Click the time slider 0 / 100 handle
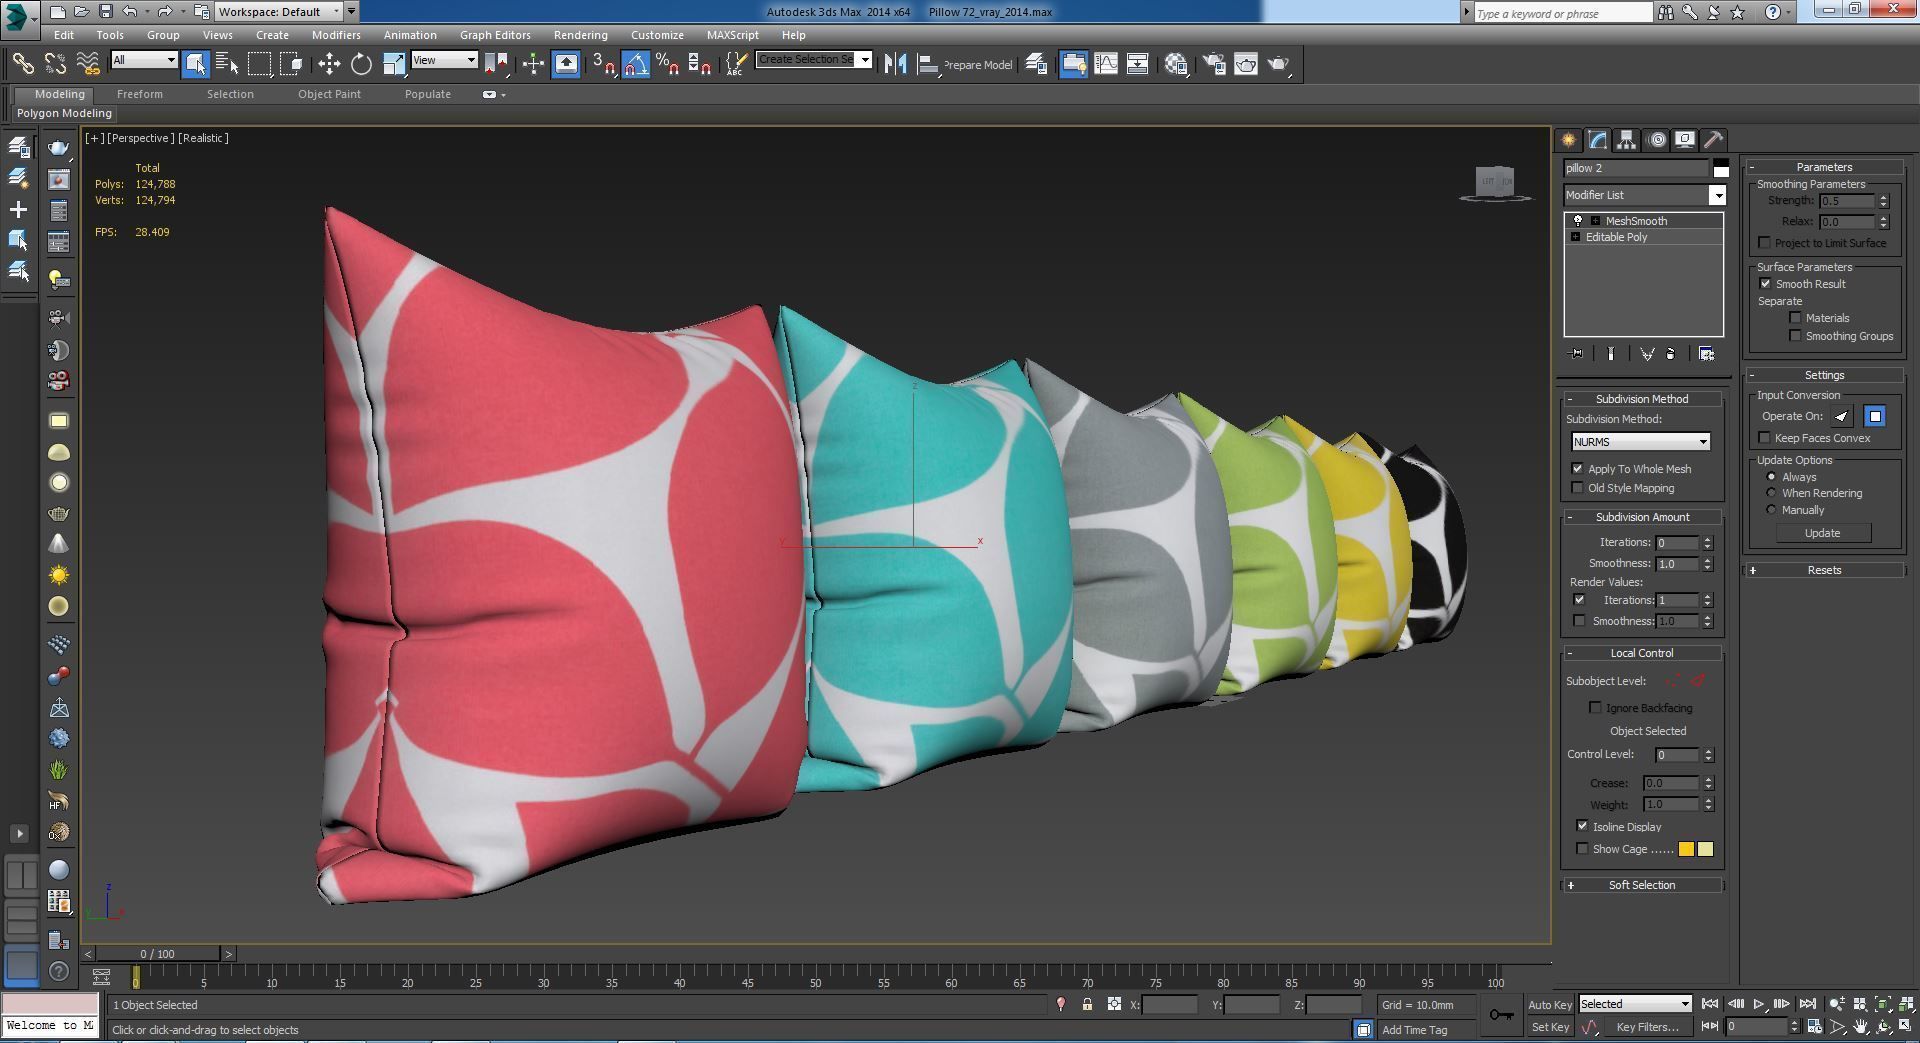This screenshot has width=1920, height=1043. click(x=158, y=954)
